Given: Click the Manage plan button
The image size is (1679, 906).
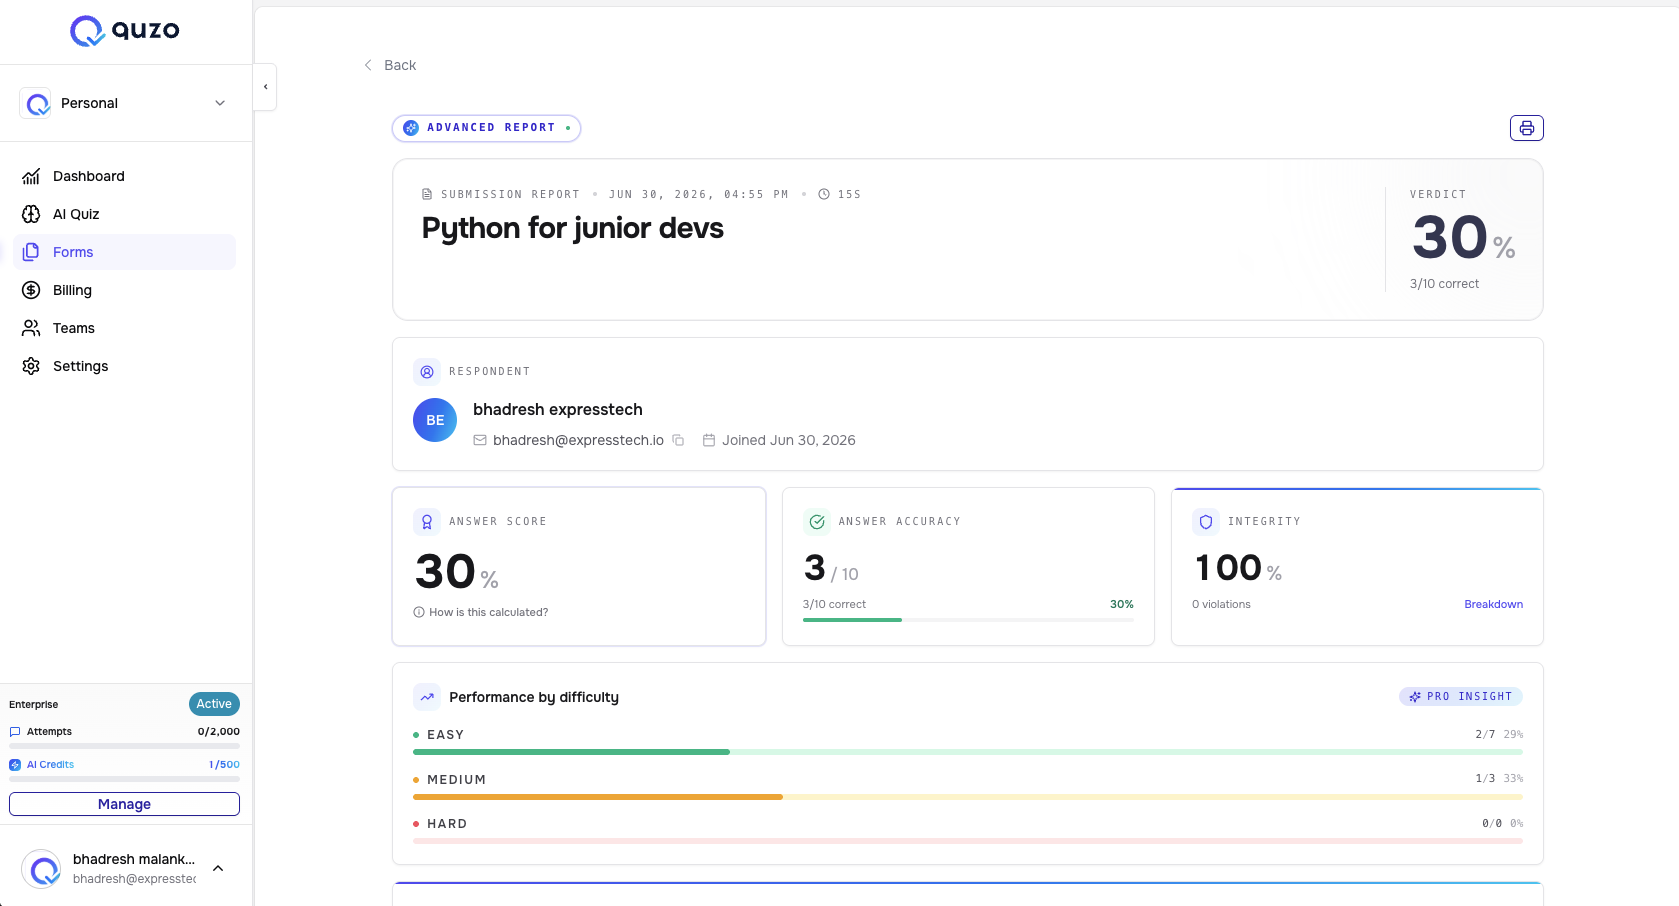Looking at the screenshot, I should 124,804.
